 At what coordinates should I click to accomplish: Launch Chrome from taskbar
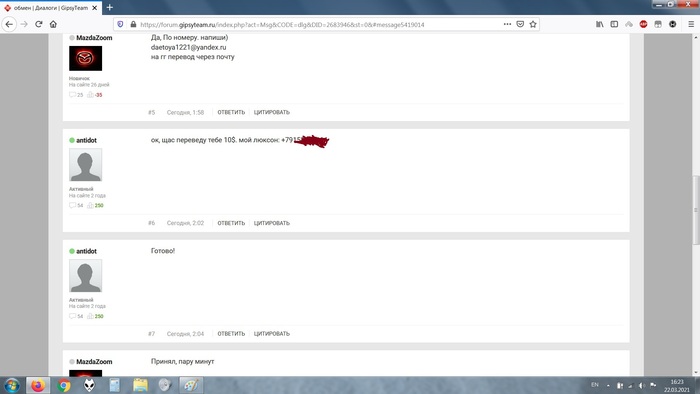click(64, 385)
